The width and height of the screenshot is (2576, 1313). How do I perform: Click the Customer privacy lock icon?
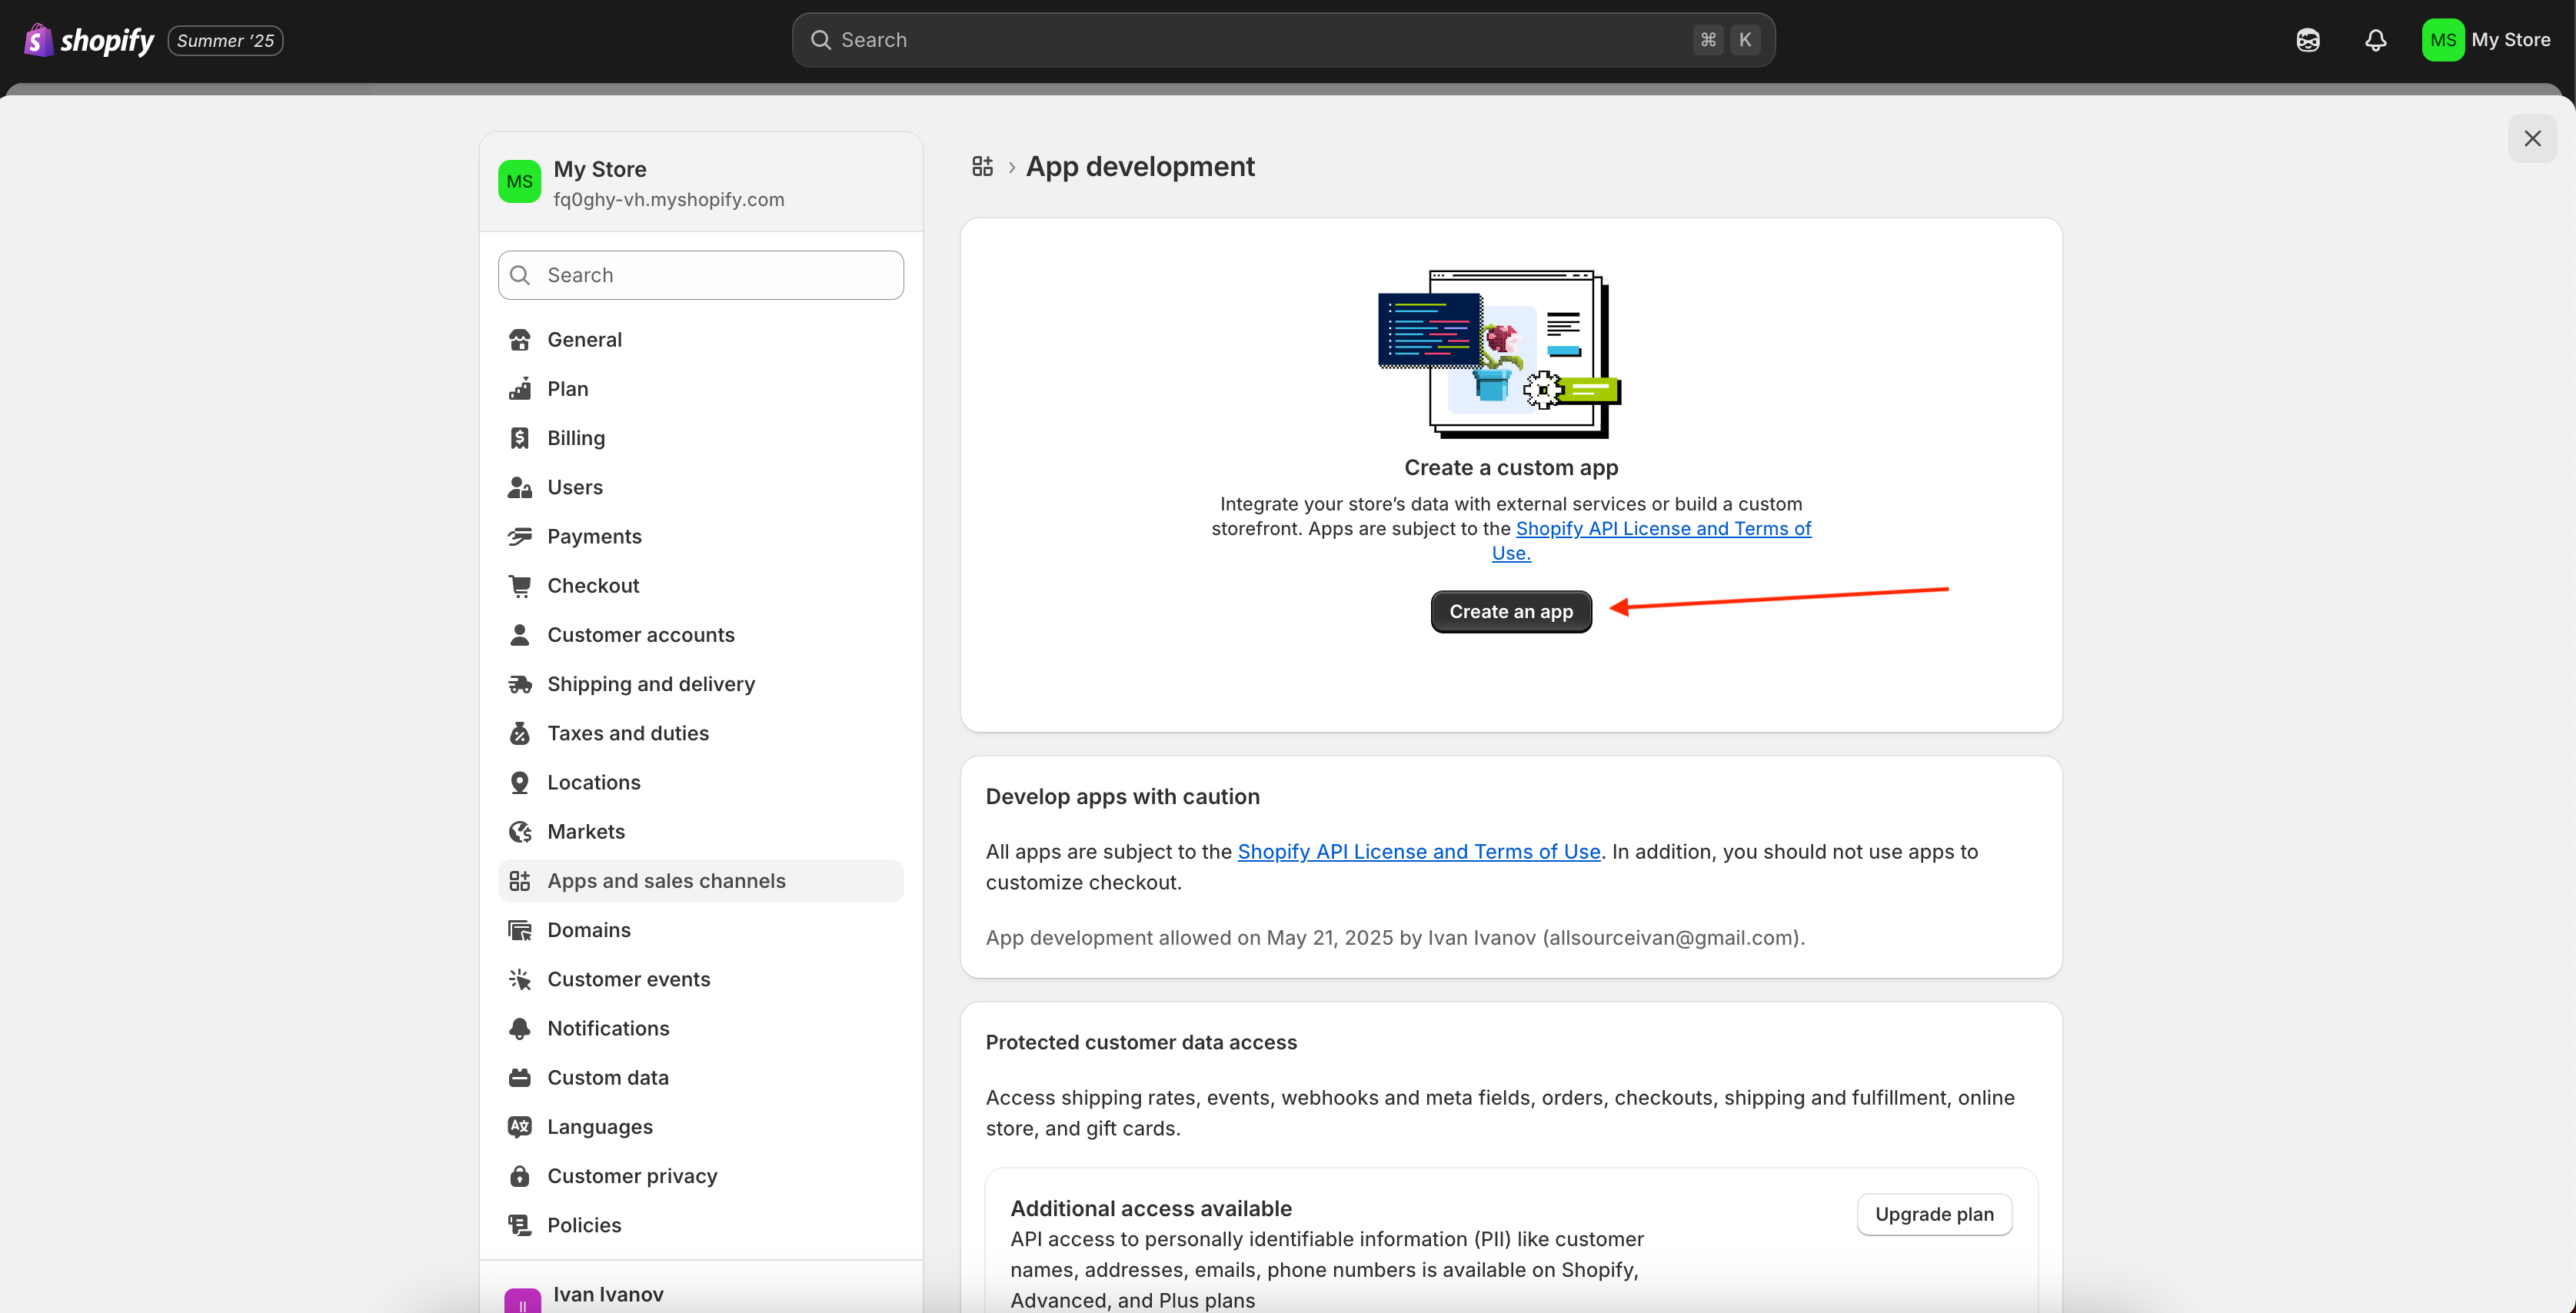(x=519, y=1176)
